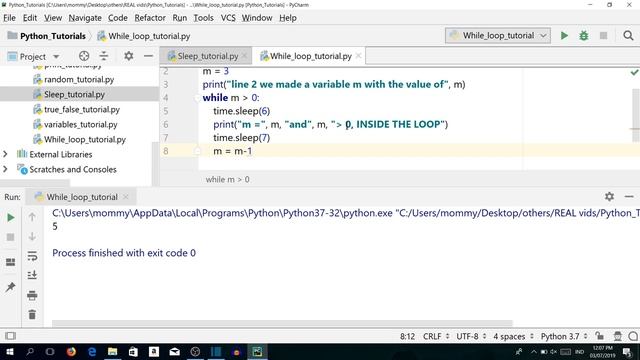Viewport: 640px width, 360px height.
Task: Open File Explorer from taskbar
Action: pyautogui.click(x=113, y=351)
